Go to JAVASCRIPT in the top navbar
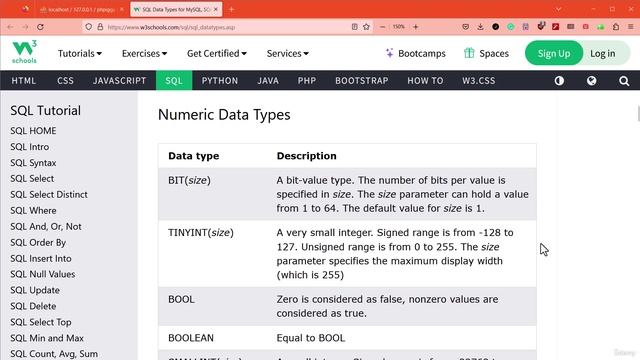Screen dimensions: 640x360 119,80
